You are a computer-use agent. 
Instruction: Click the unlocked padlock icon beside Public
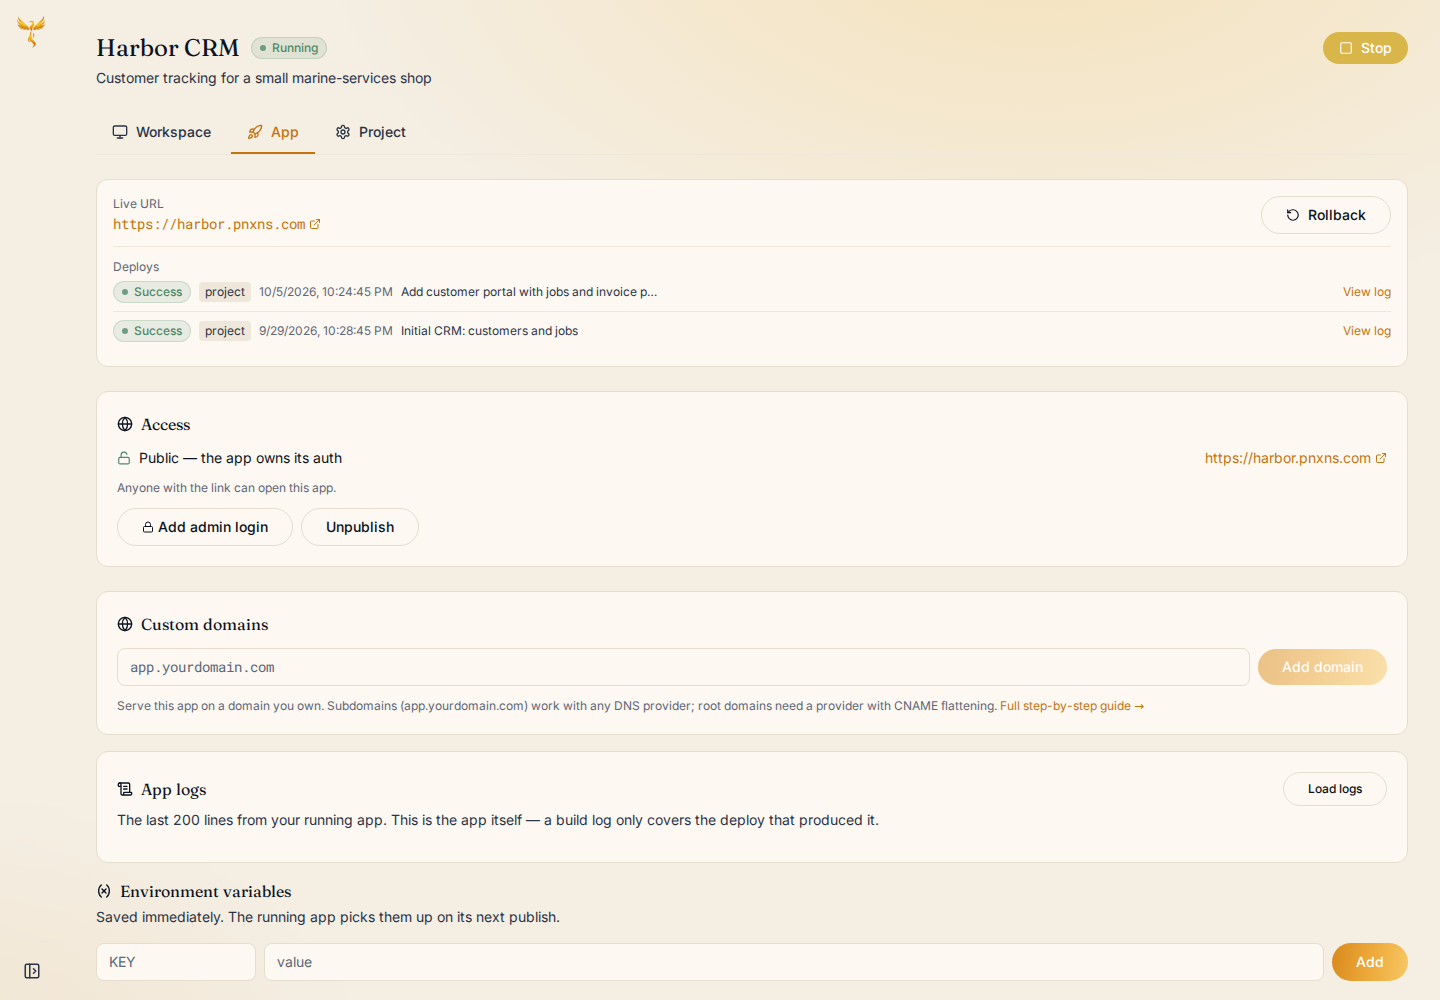(124, 458)
